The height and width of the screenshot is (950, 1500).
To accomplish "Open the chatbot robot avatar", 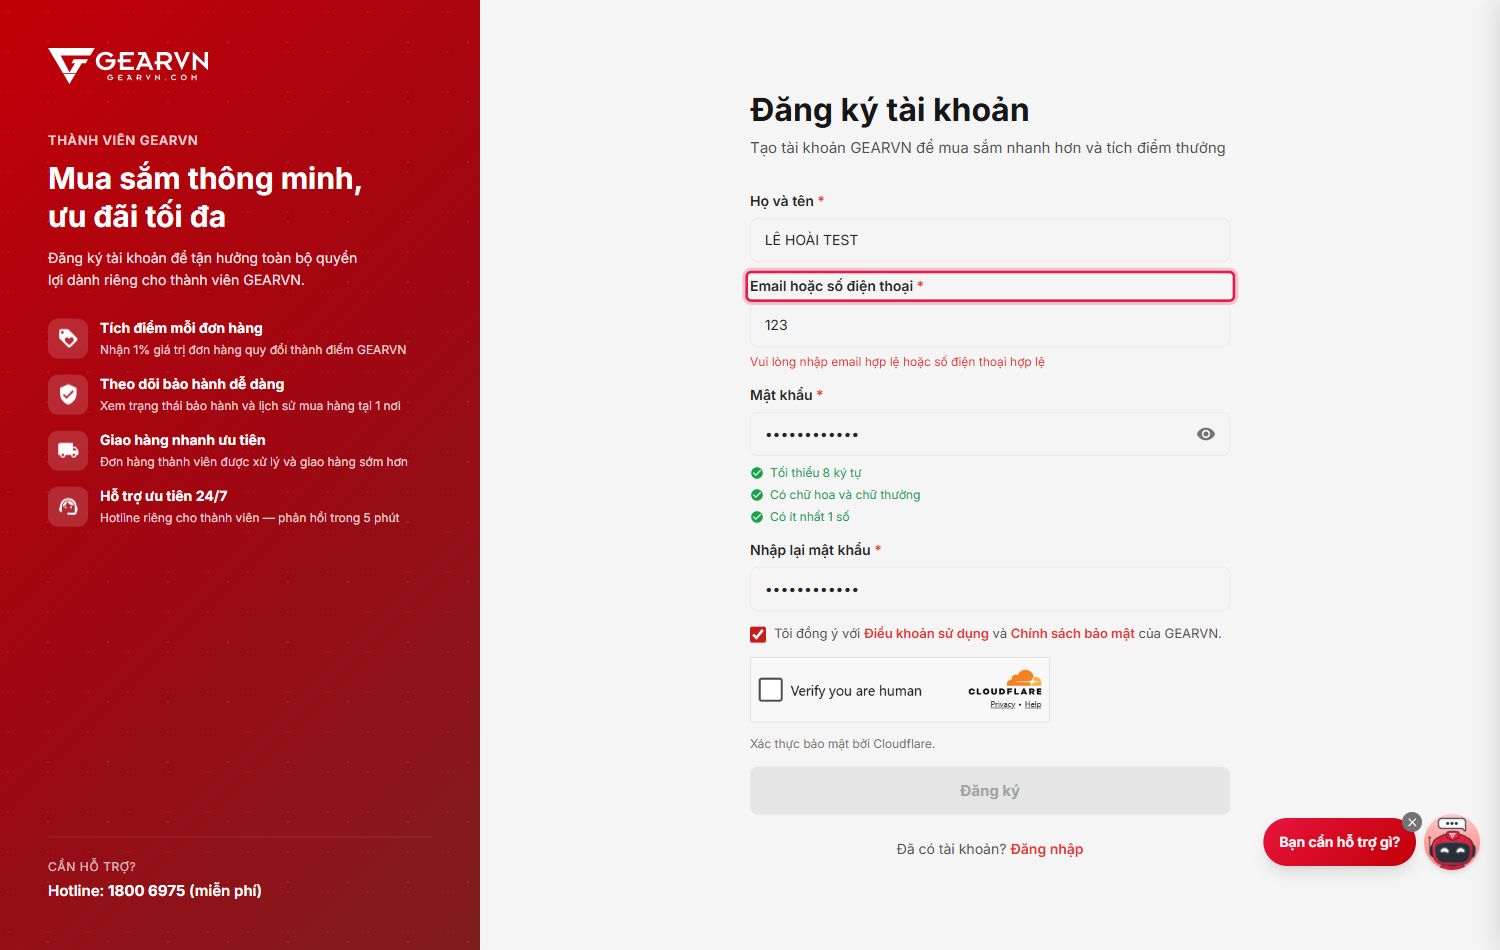I will (x=1452, y=842).
